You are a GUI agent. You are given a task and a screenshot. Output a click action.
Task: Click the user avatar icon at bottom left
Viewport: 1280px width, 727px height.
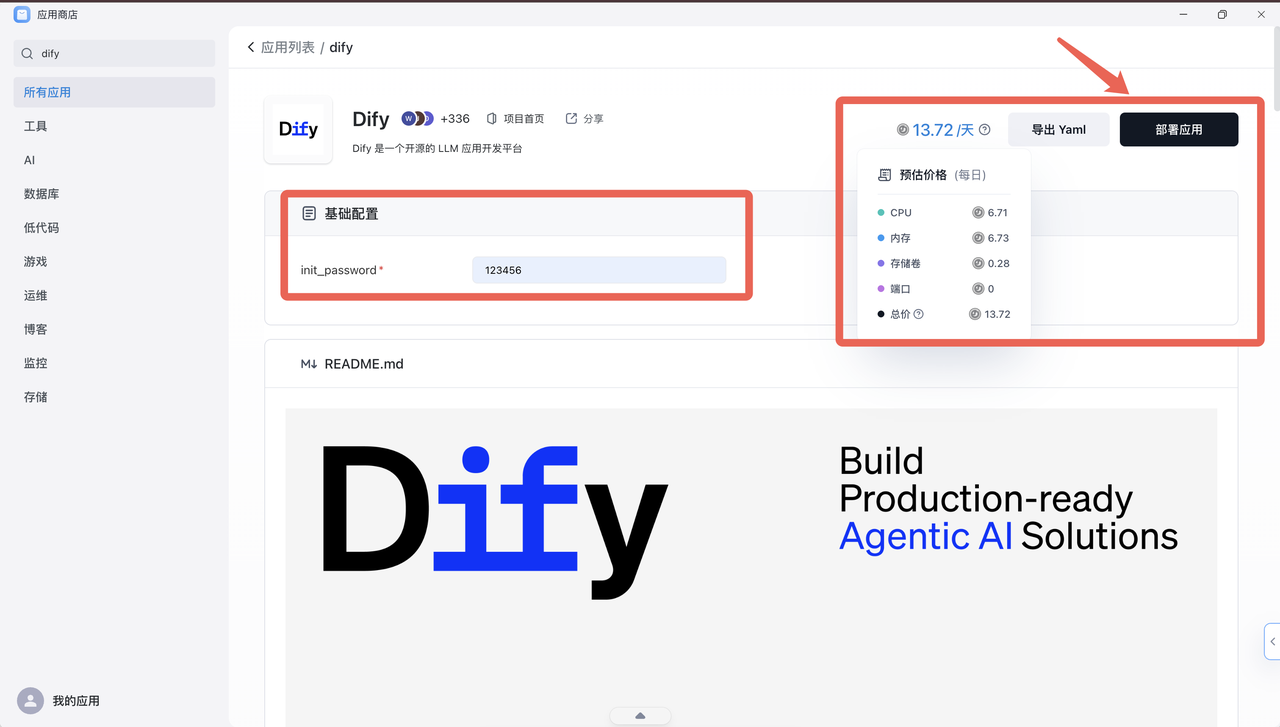[31, 700]
